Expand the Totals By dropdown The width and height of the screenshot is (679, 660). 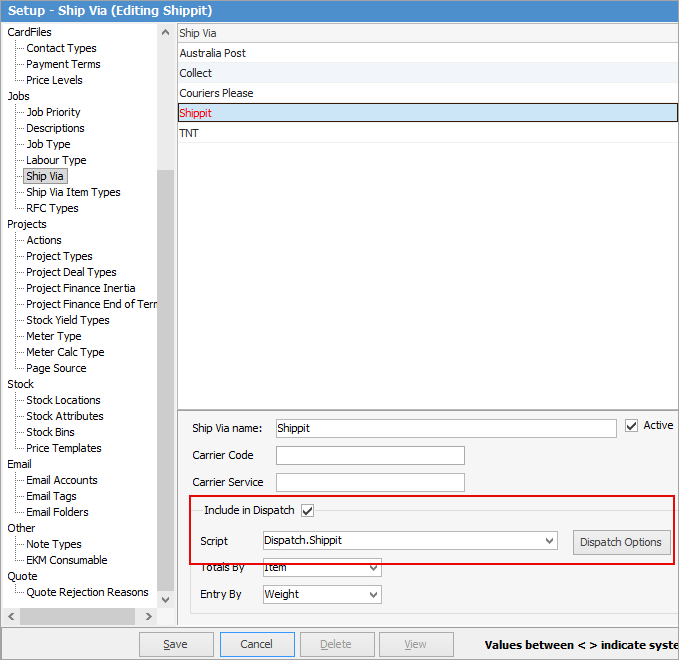(x=373, y=568)
